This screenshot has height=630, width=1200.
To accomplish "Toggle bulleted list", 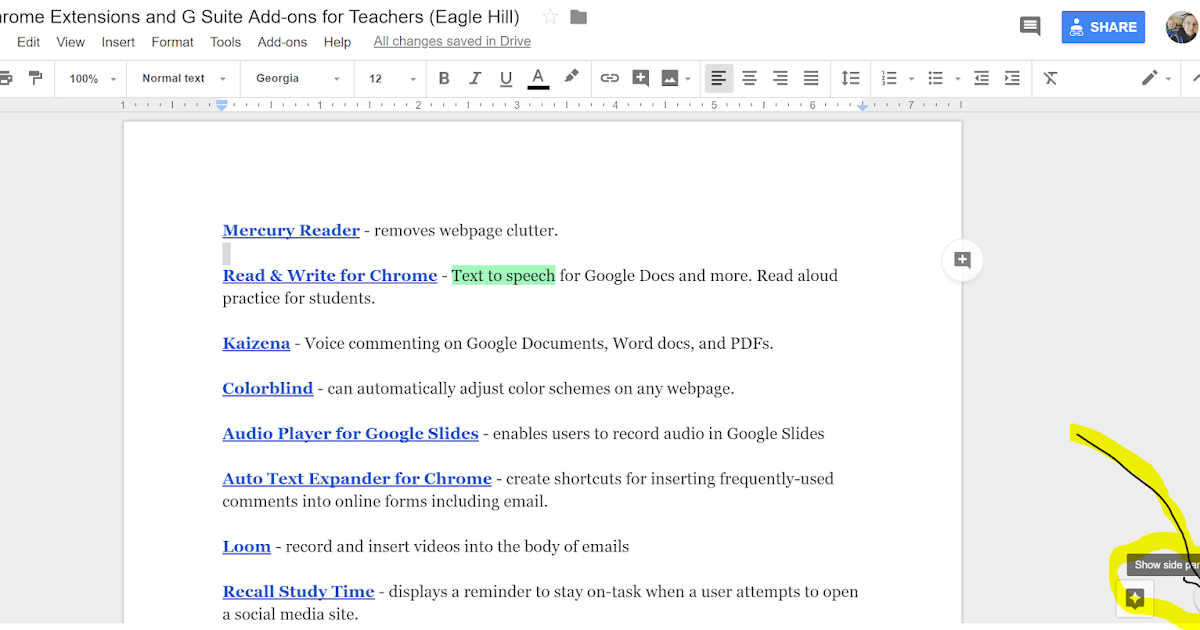I will [x=935, y=78].
